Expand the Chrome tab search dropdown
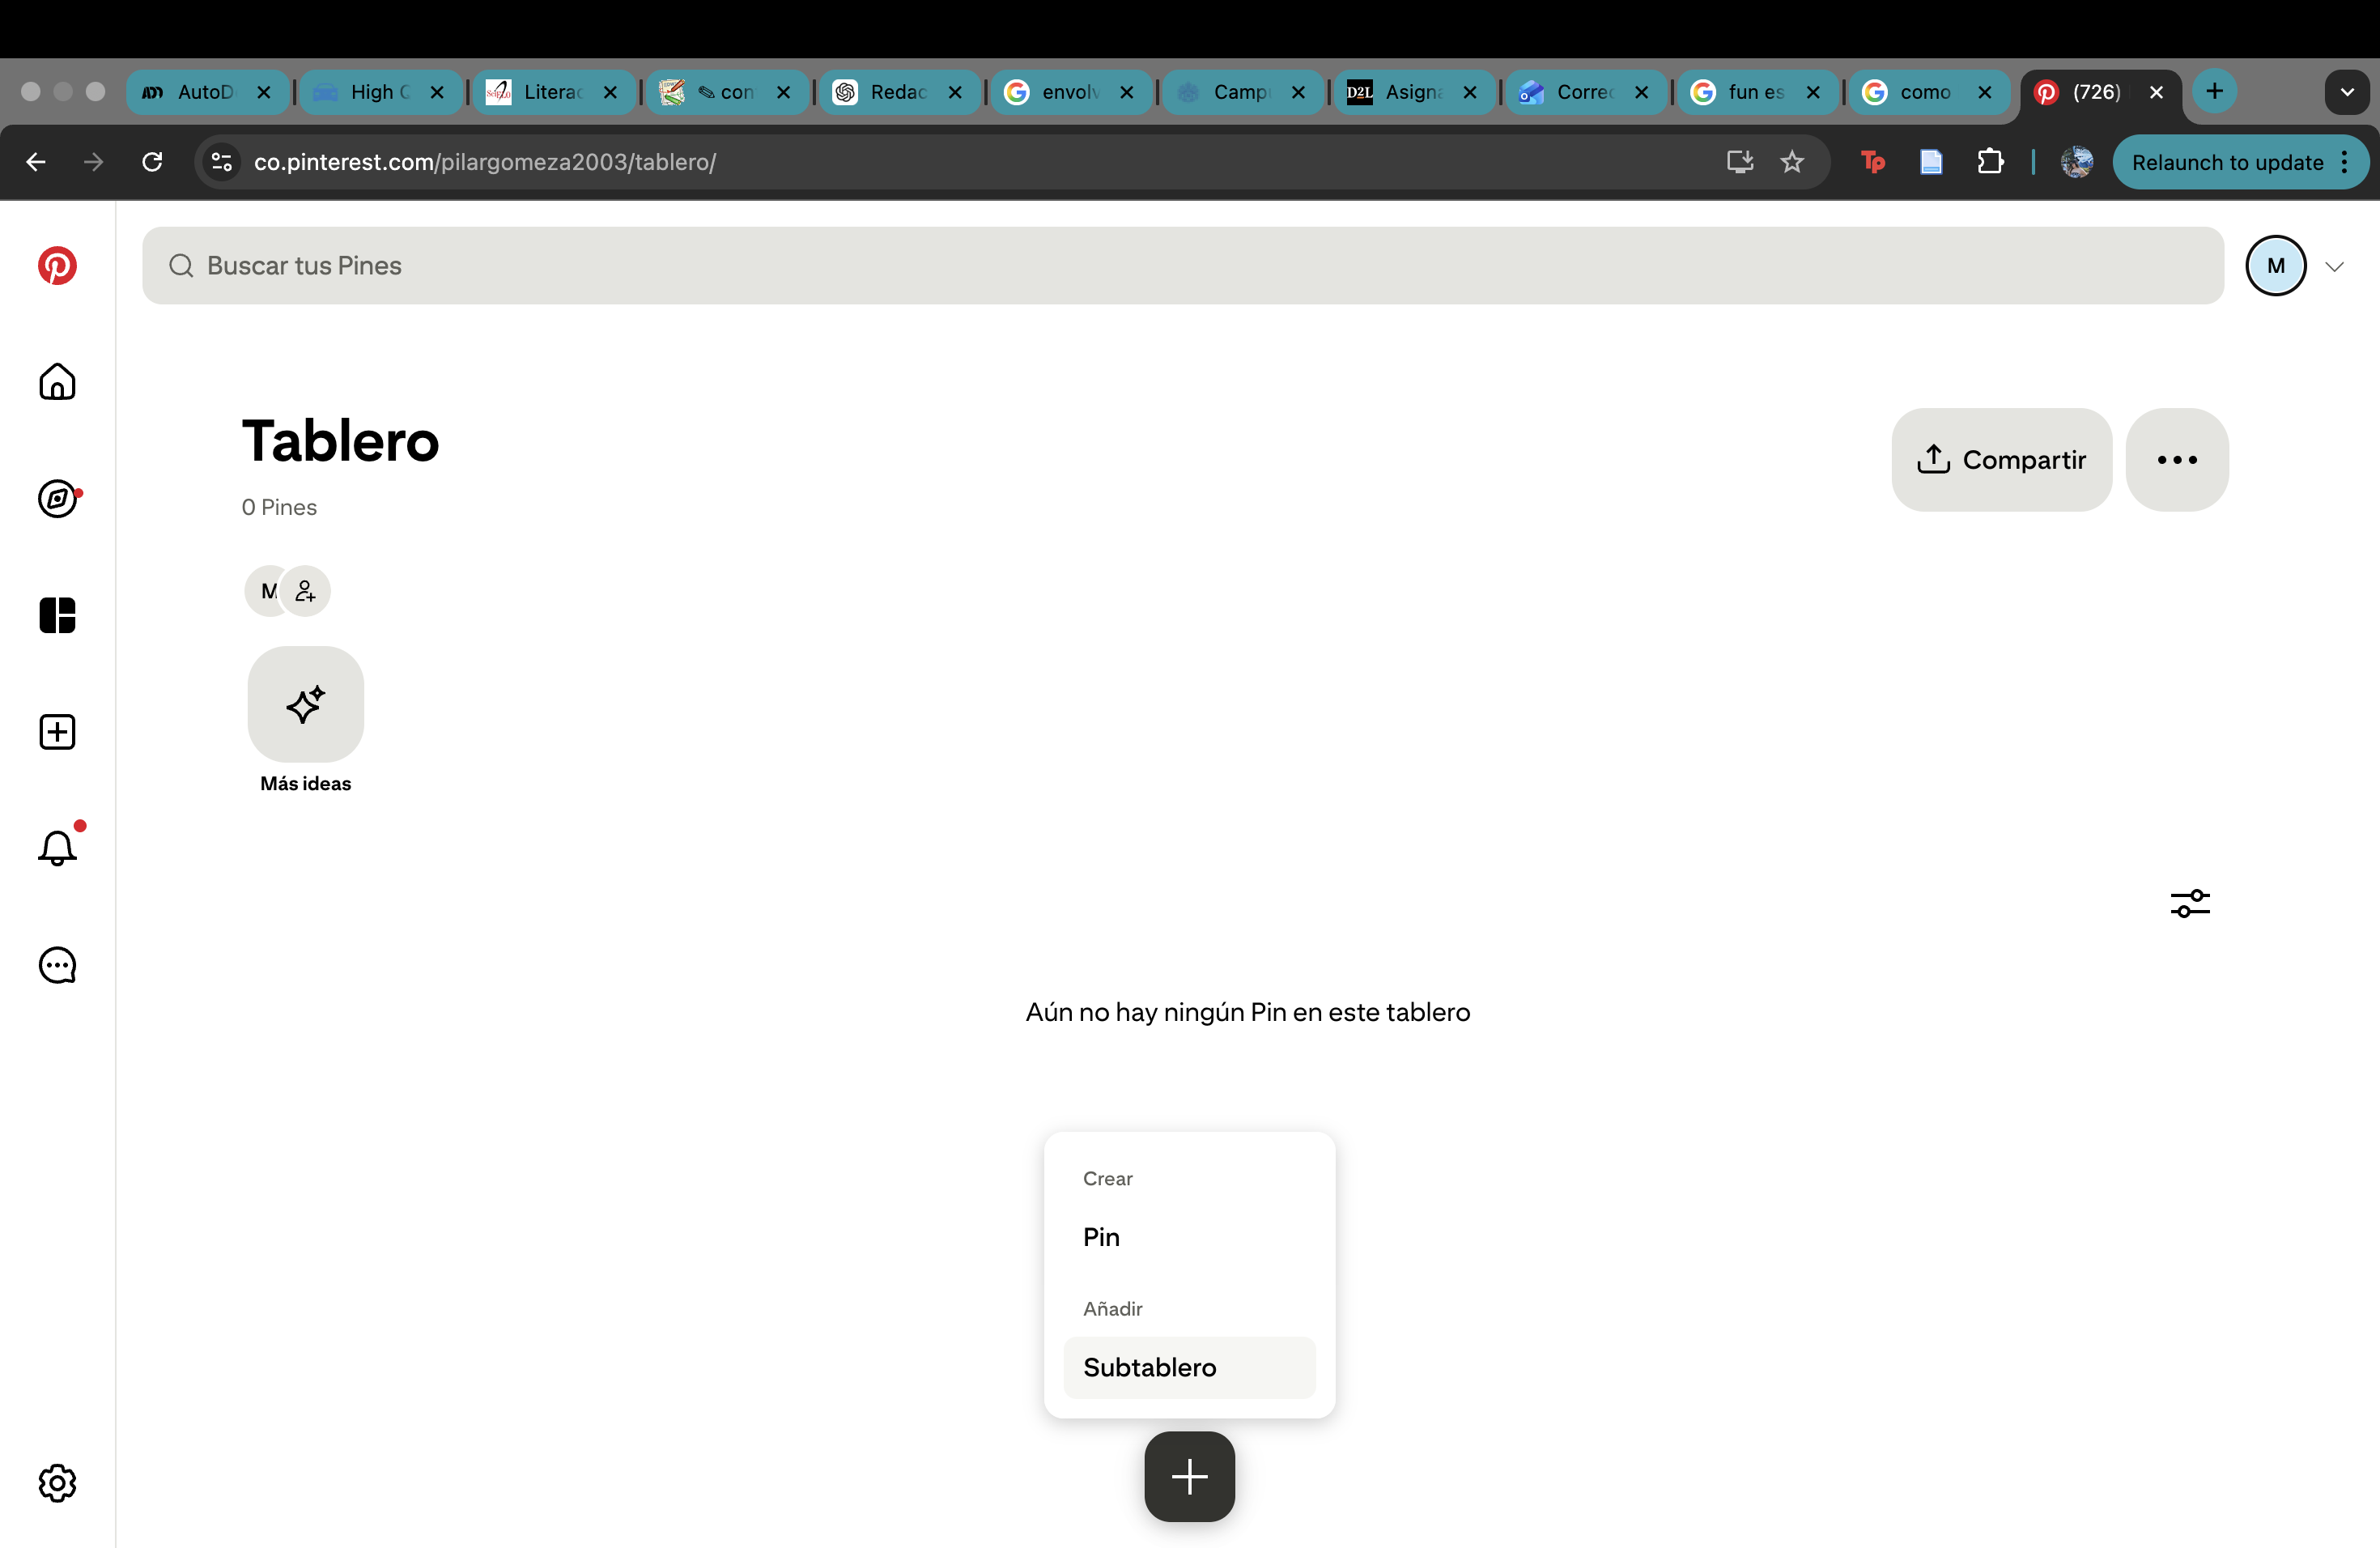 tap(2346, 92)
